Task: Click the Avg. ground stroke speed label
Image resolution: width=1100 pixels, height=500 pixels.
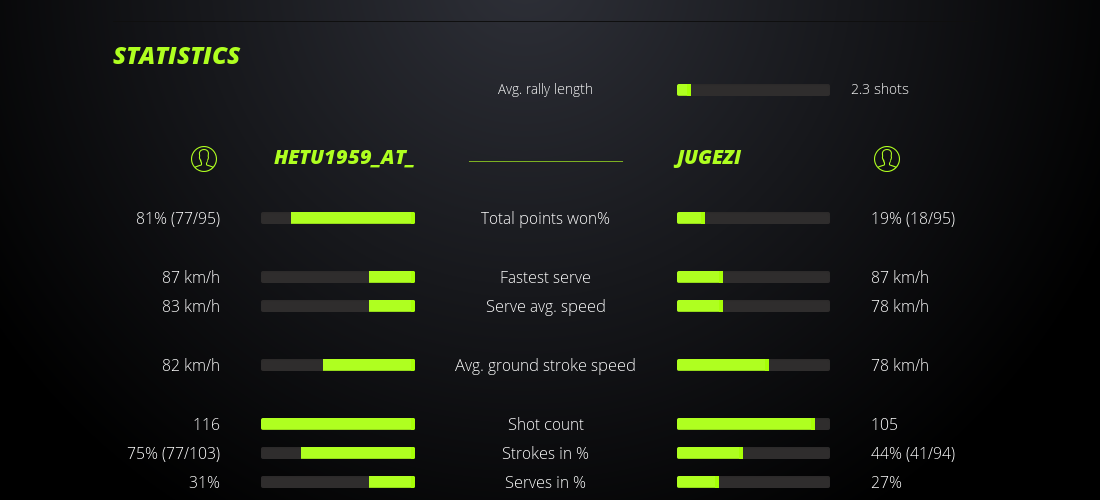Action: tap(545, 365)
